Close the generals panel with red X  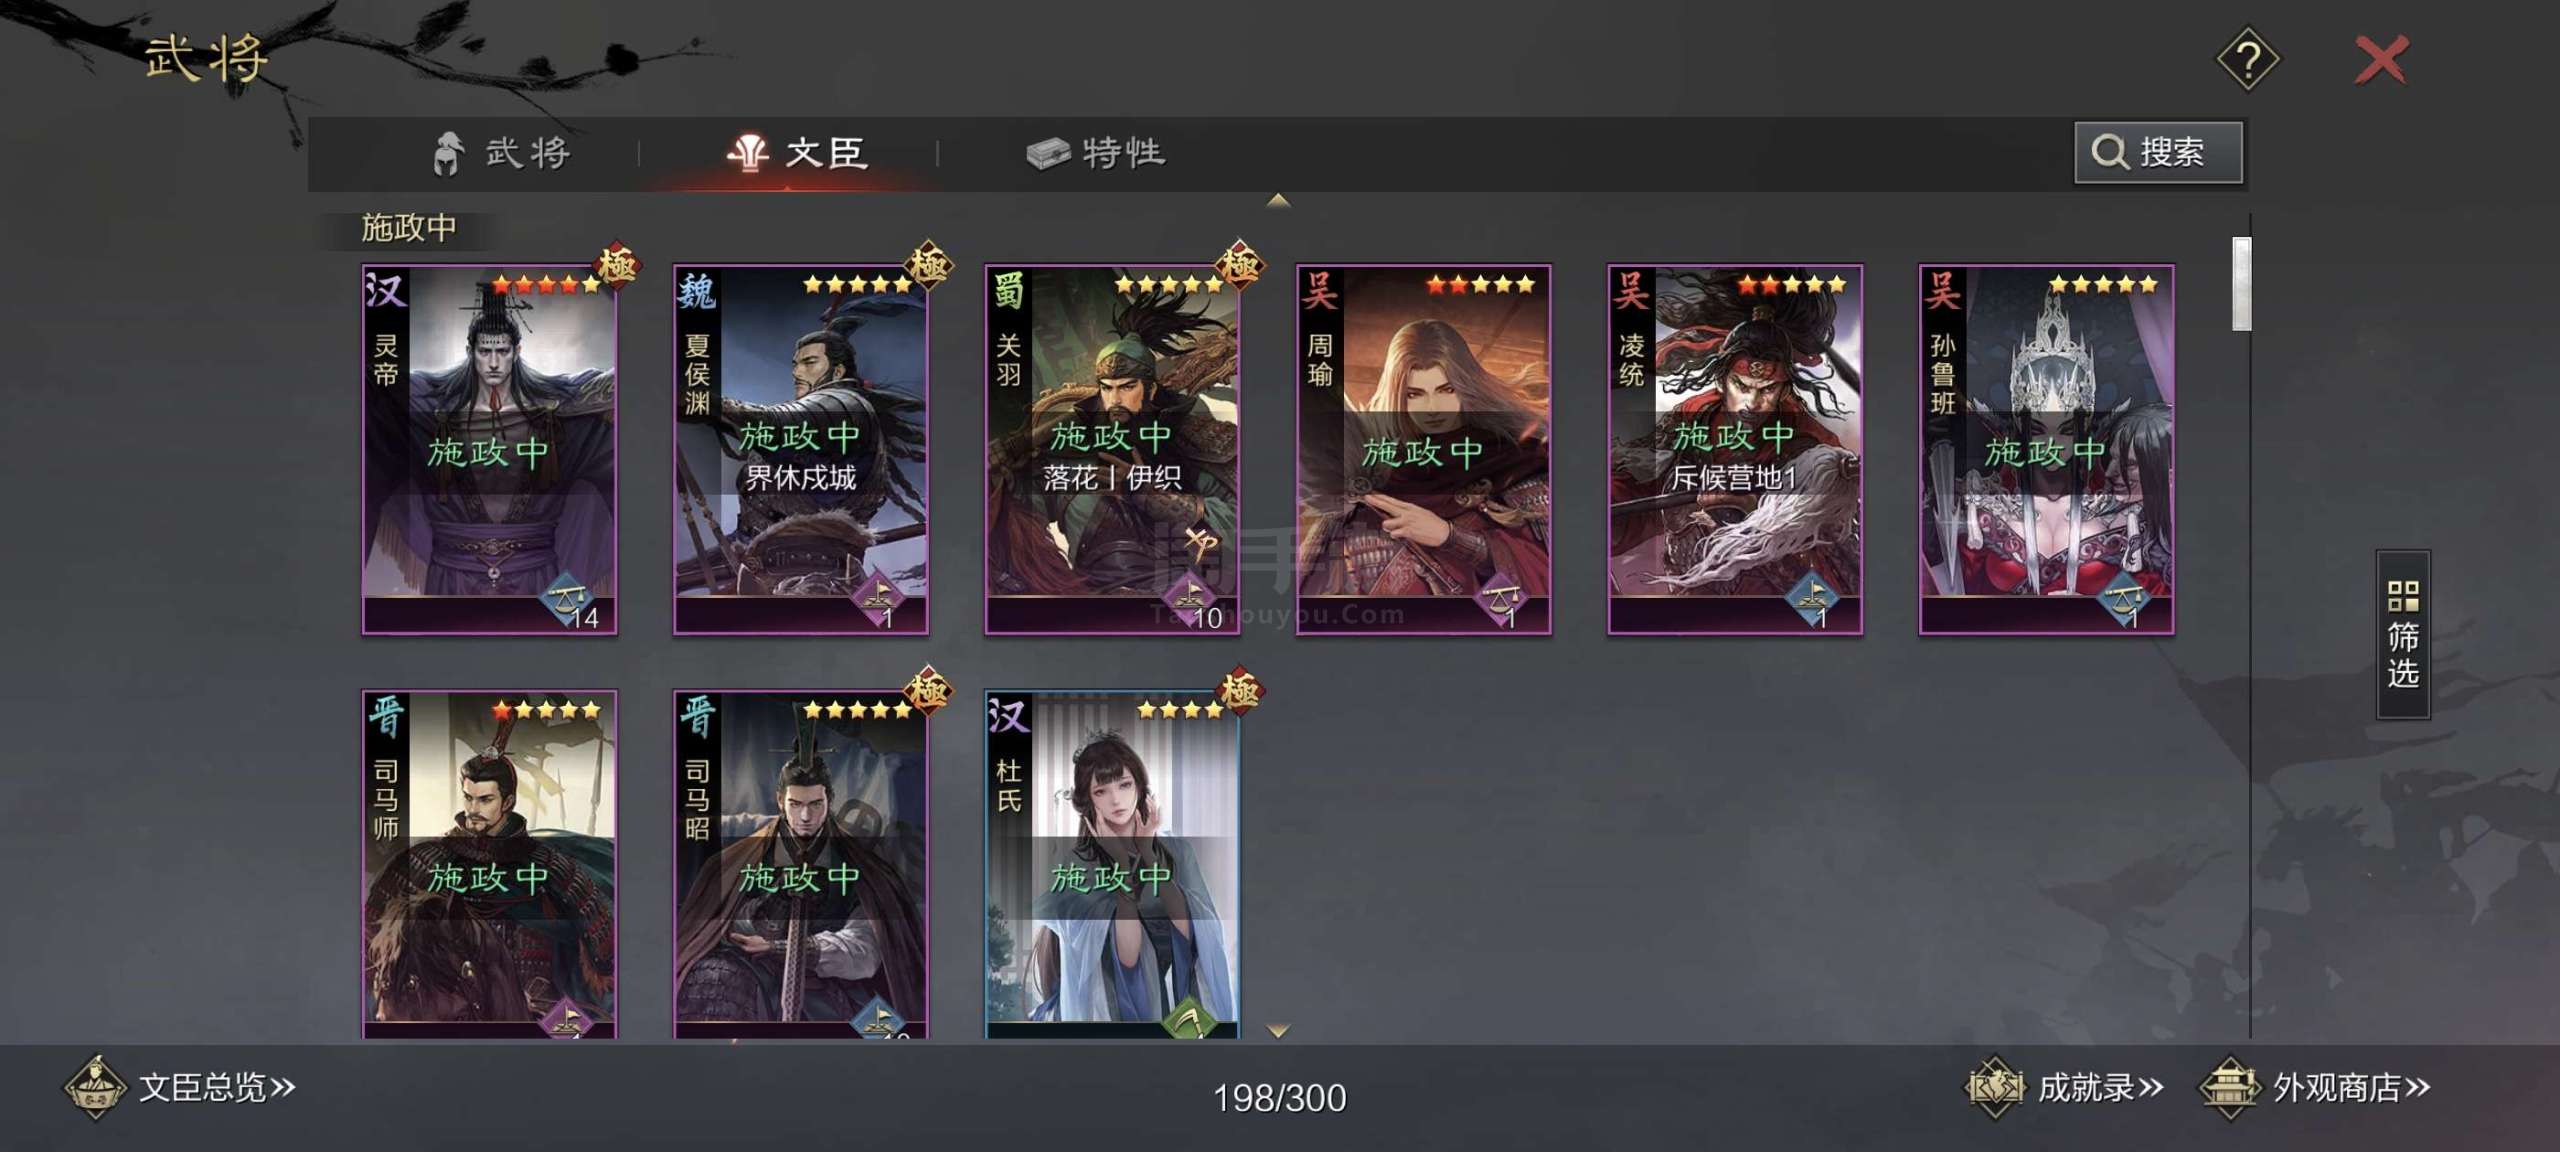point(2382,60)
